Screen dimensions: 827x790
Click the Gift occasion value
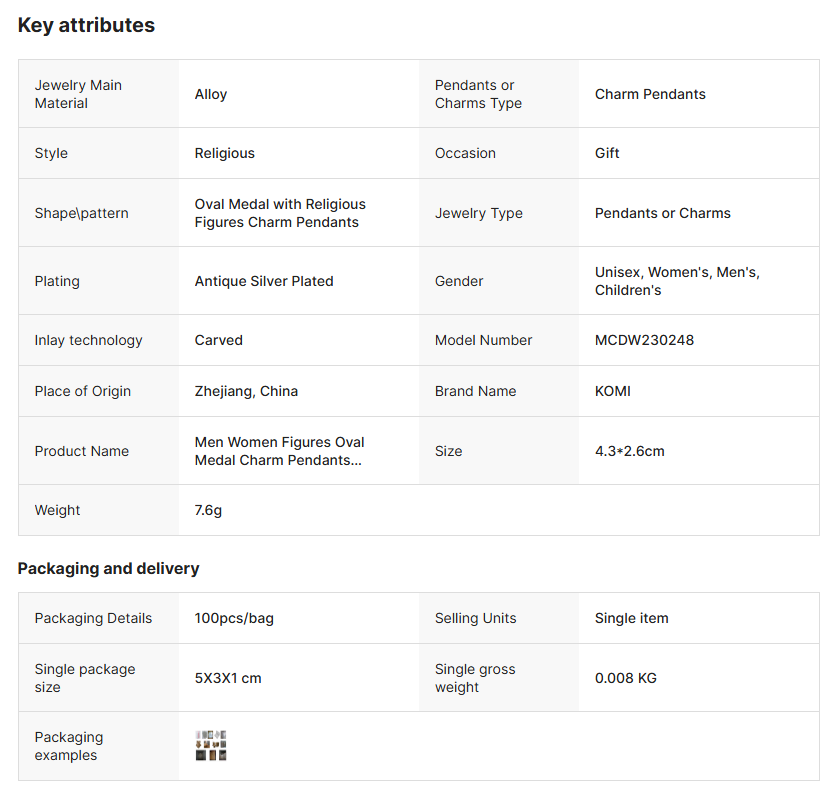point(607,153)
